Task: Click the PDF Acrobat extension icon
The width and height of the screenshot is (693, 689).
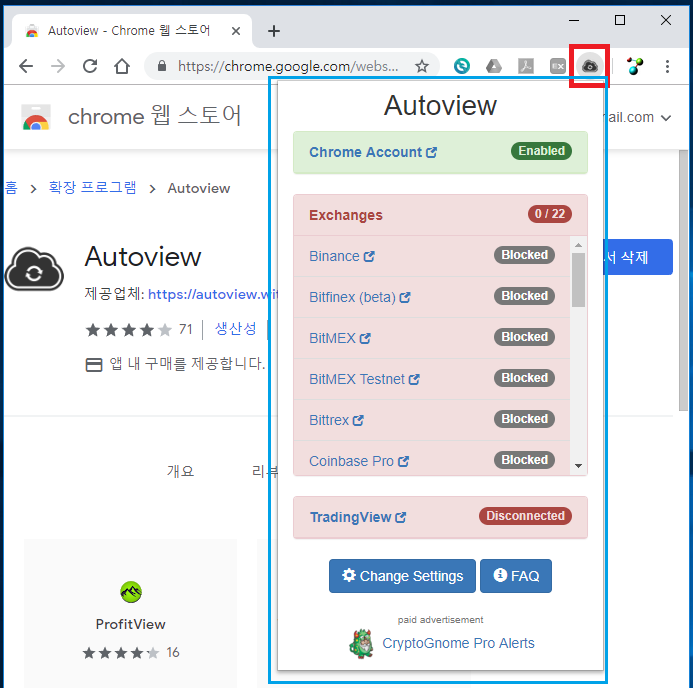Action: (x=525, y=66)
